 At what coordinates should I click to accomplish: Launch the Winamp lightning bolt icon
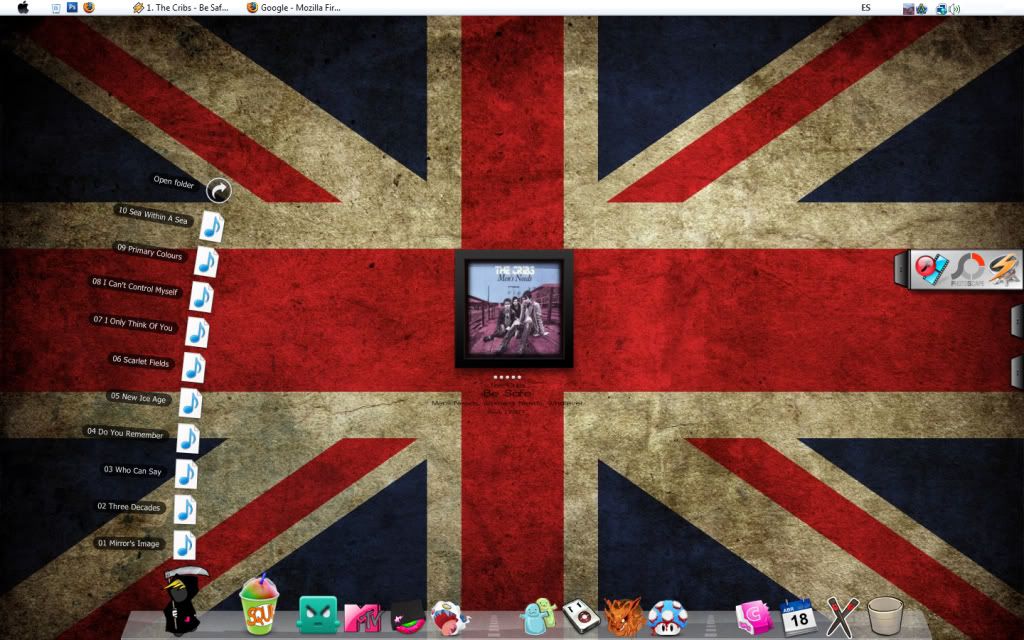1004,268
